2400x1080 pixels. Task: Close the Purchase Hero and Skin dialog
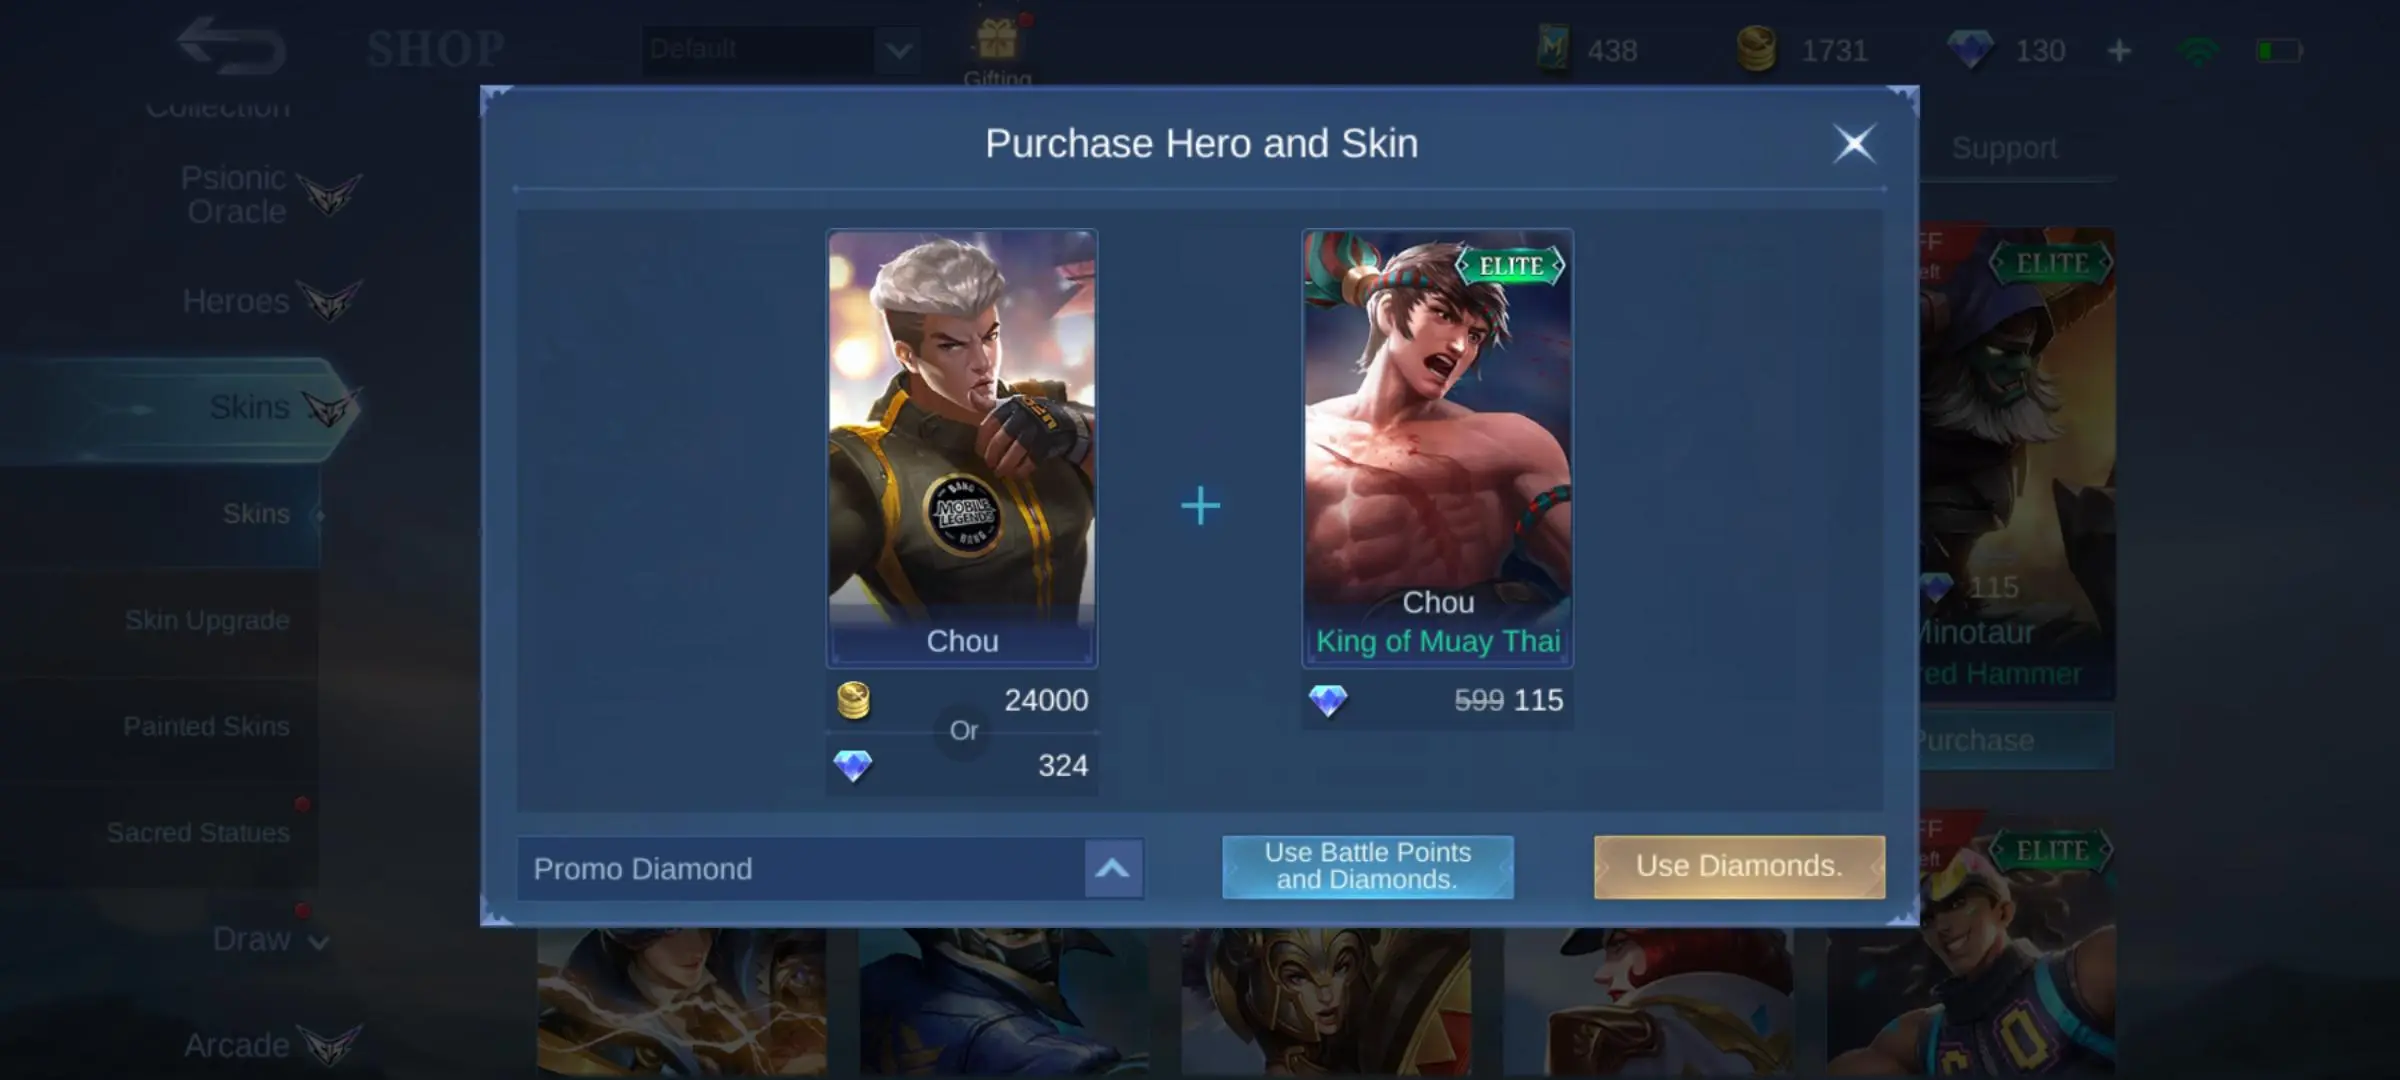[1854, 144]
